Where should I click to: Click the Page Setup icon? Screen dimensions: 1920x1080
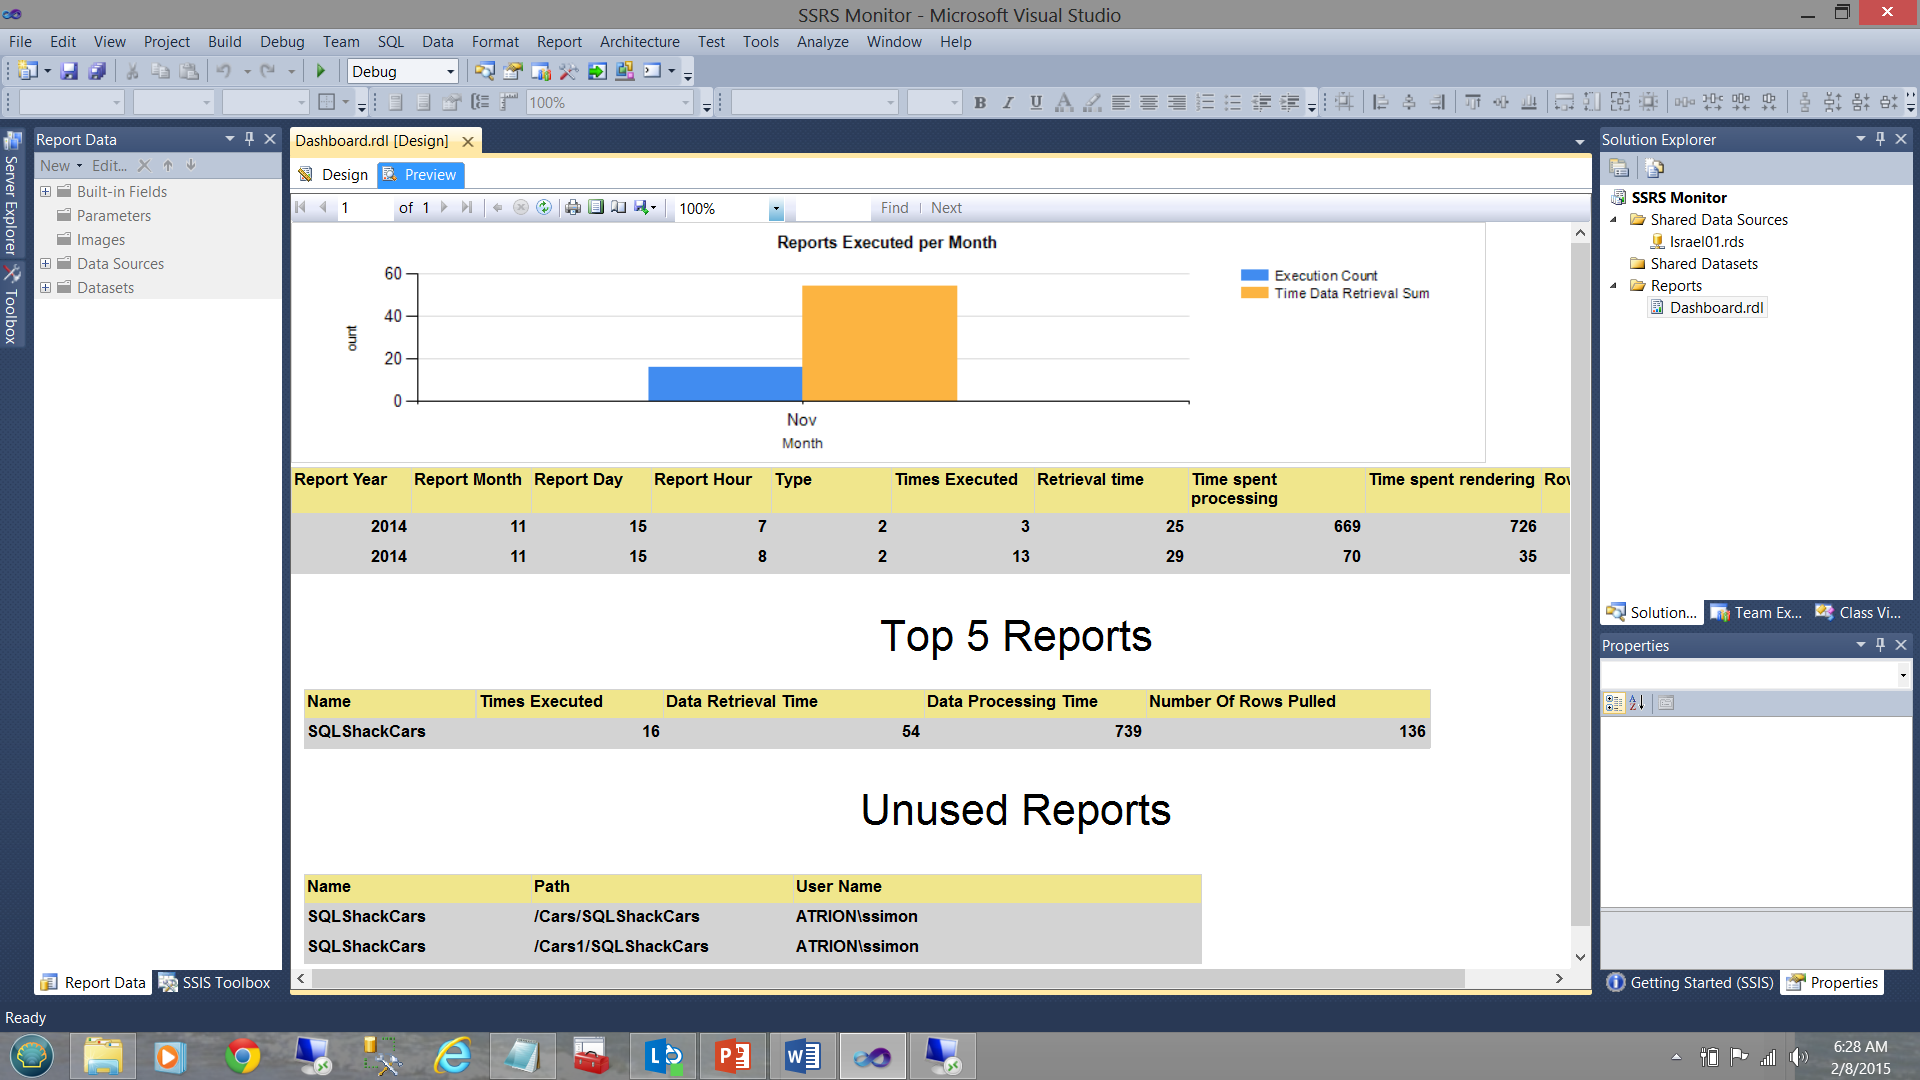pyautogui.click(x=619, y=207)
